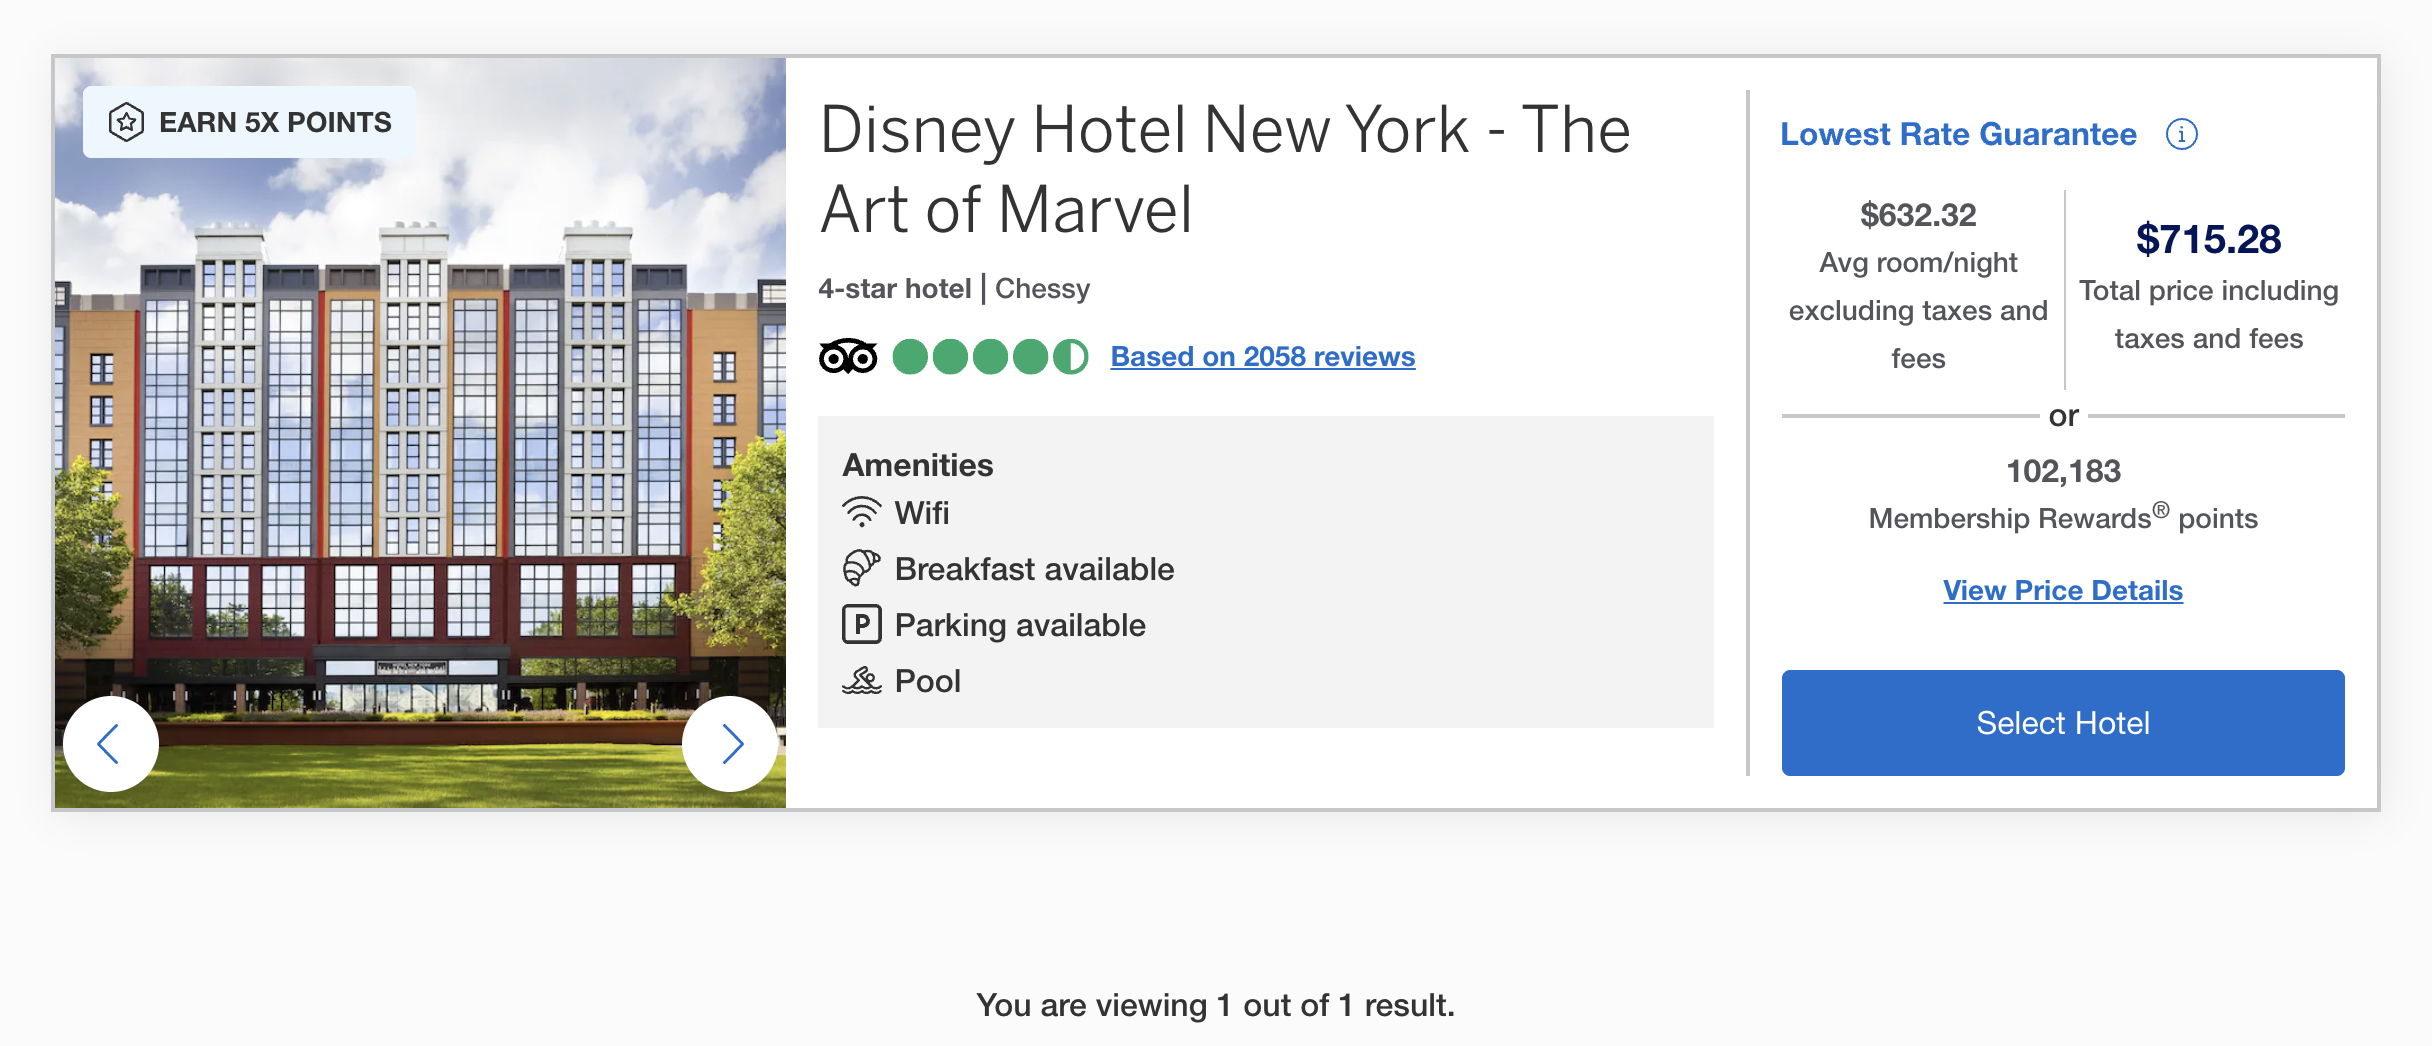Click the TripAdvisor owl logo
The width and height of the screenshot is (2432, 1046).
tap(848, 357)
